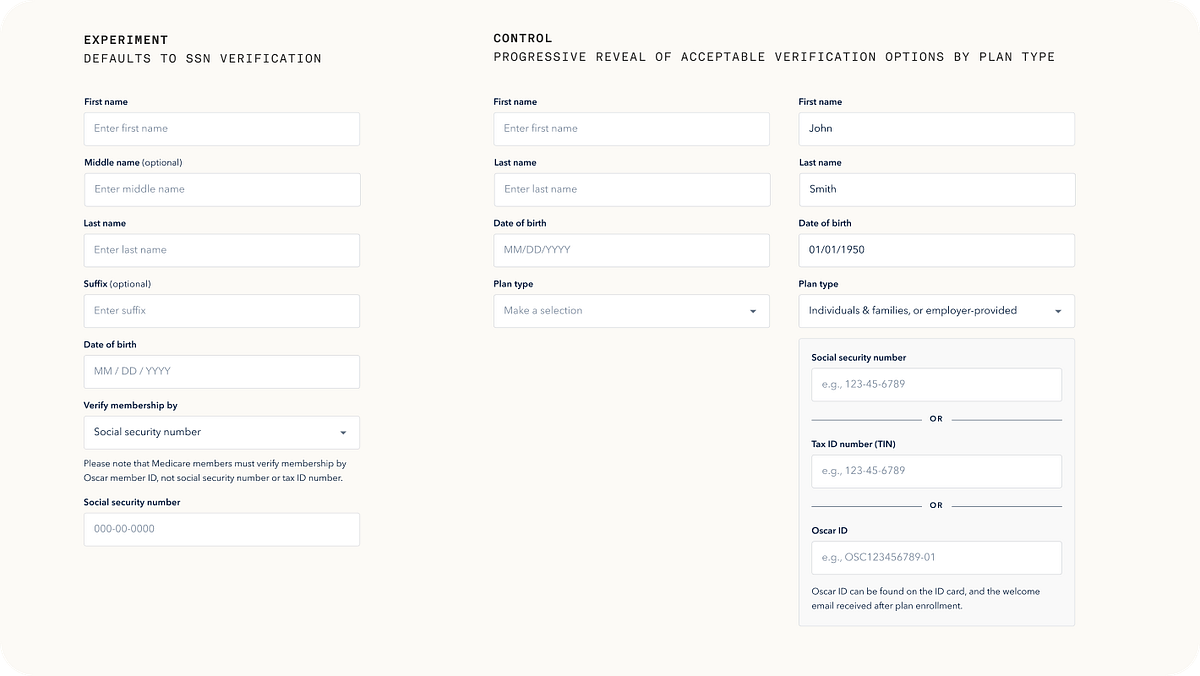1200x676 pixels.
Task: Click the EXPERIMENT section heading
Action: (124, 40)
